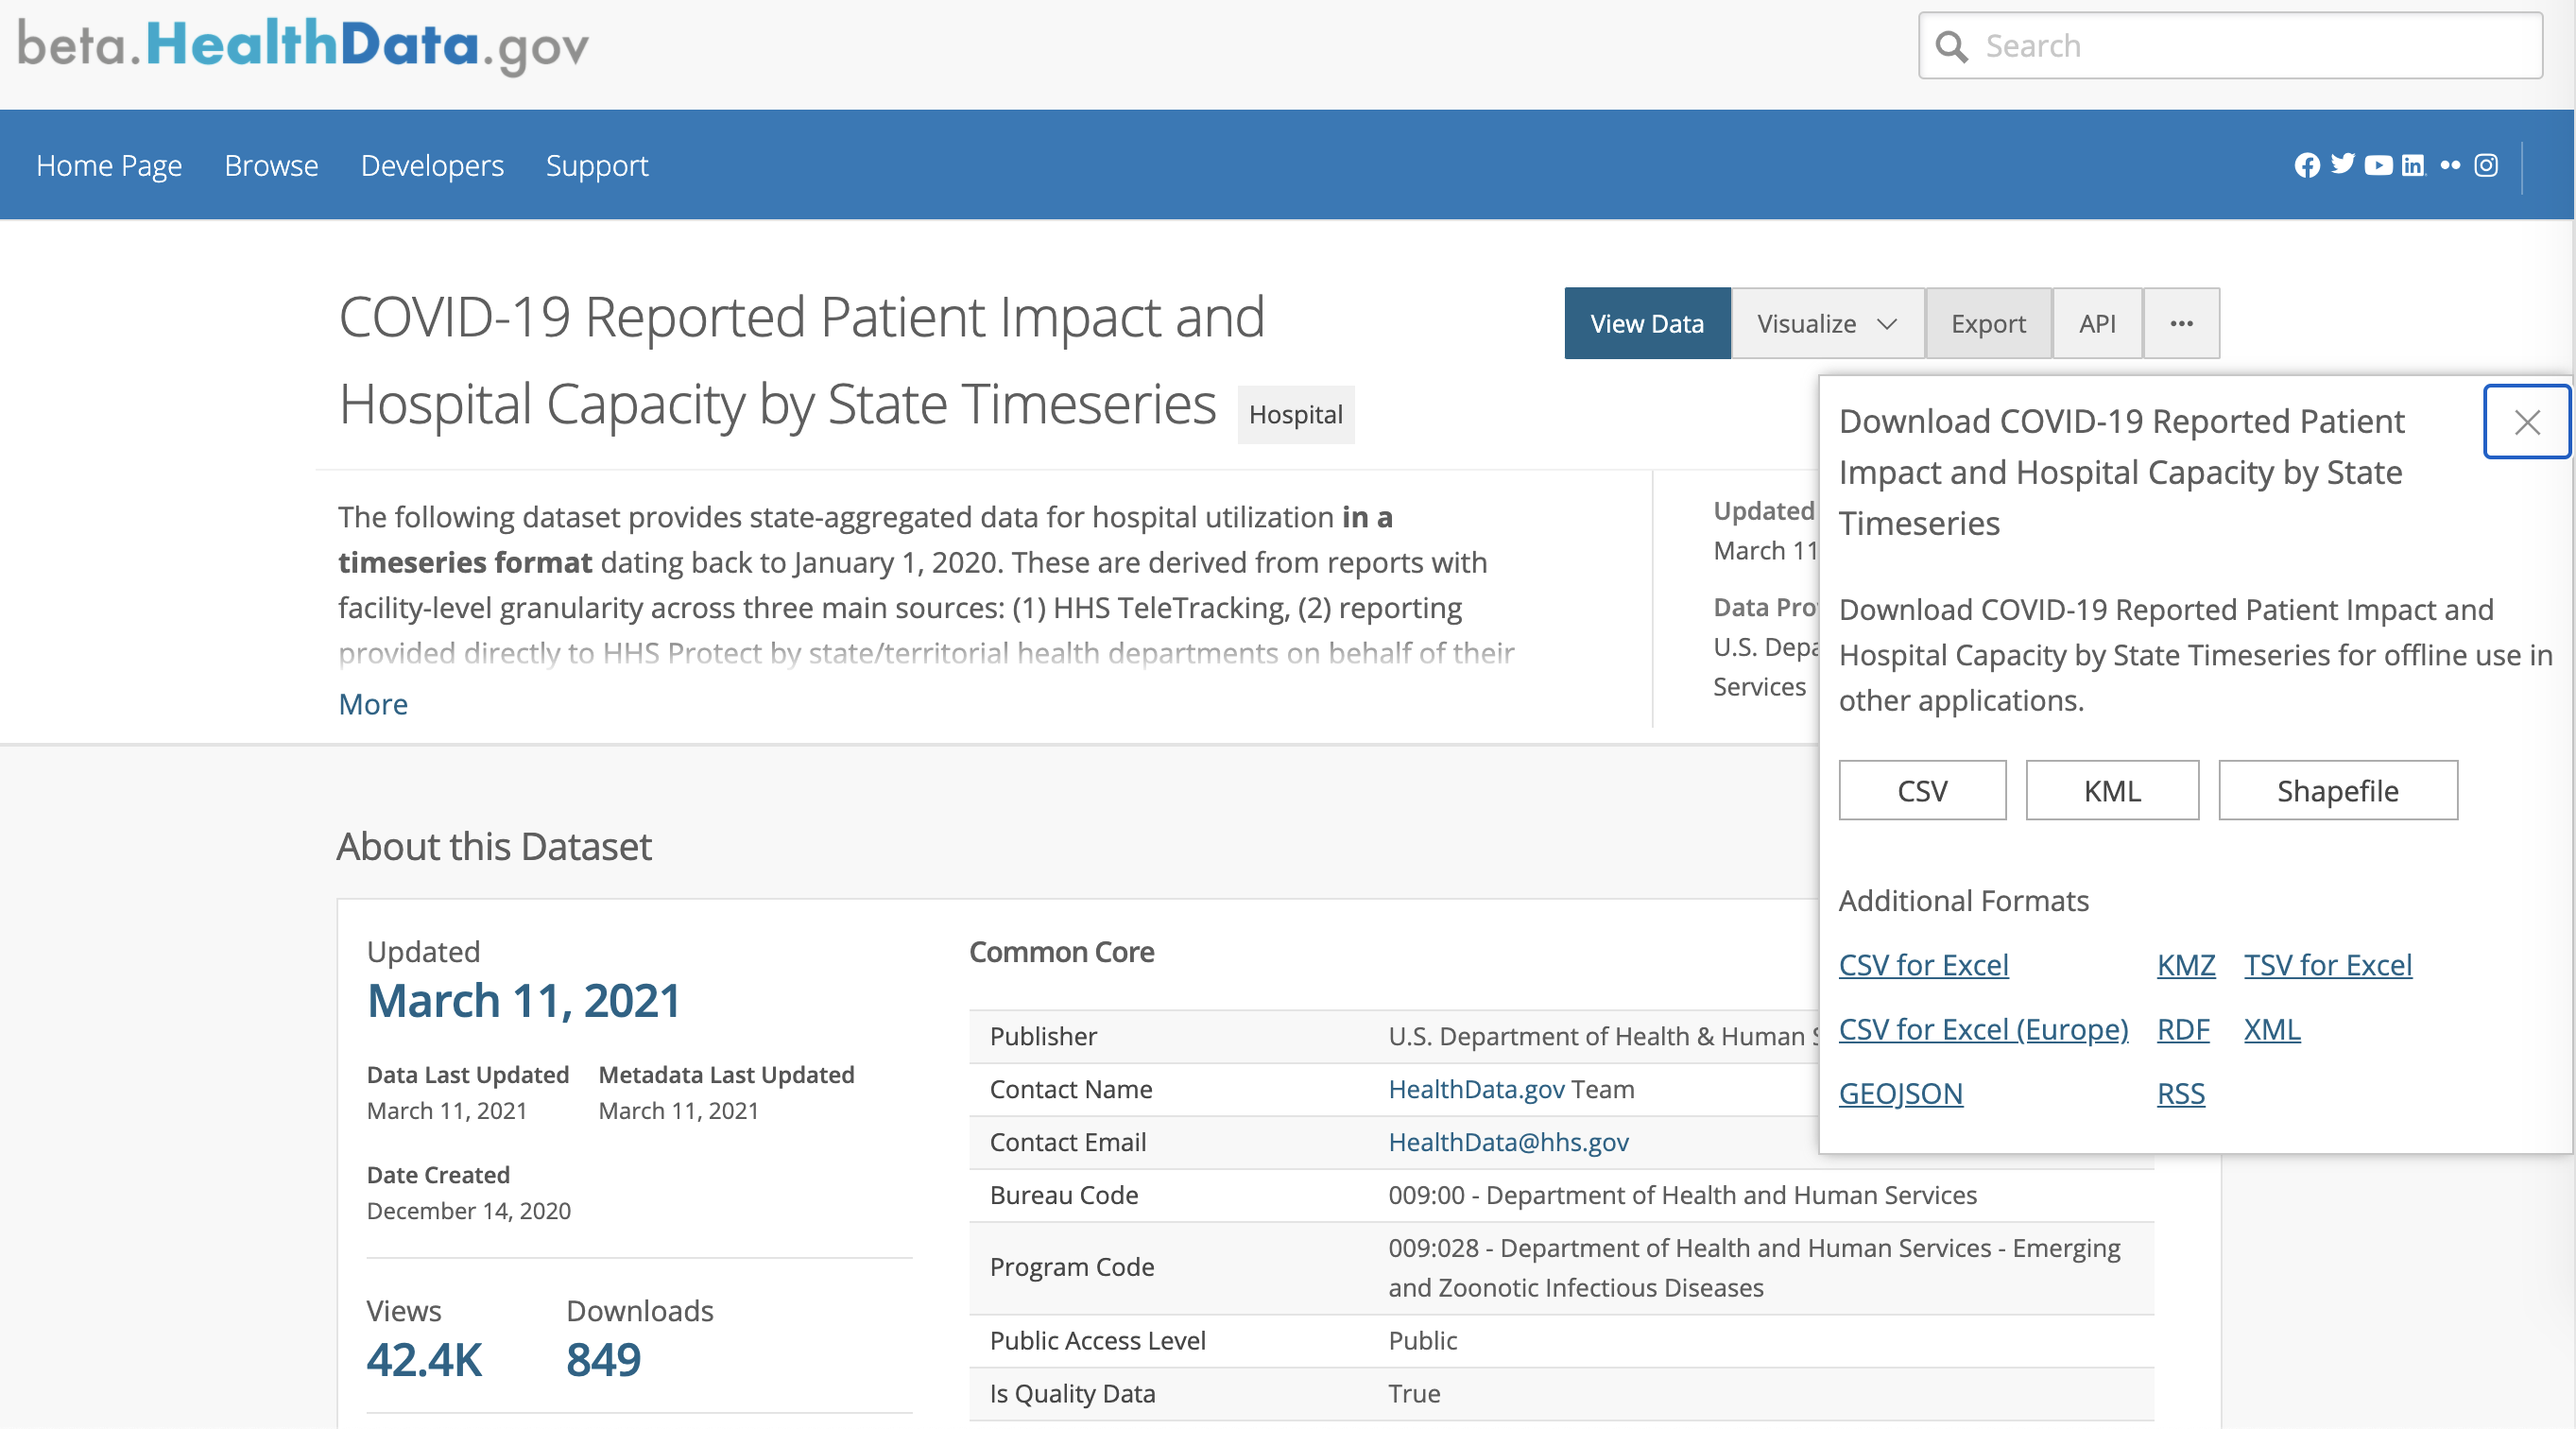Click the search magnifier icon

1951,46
